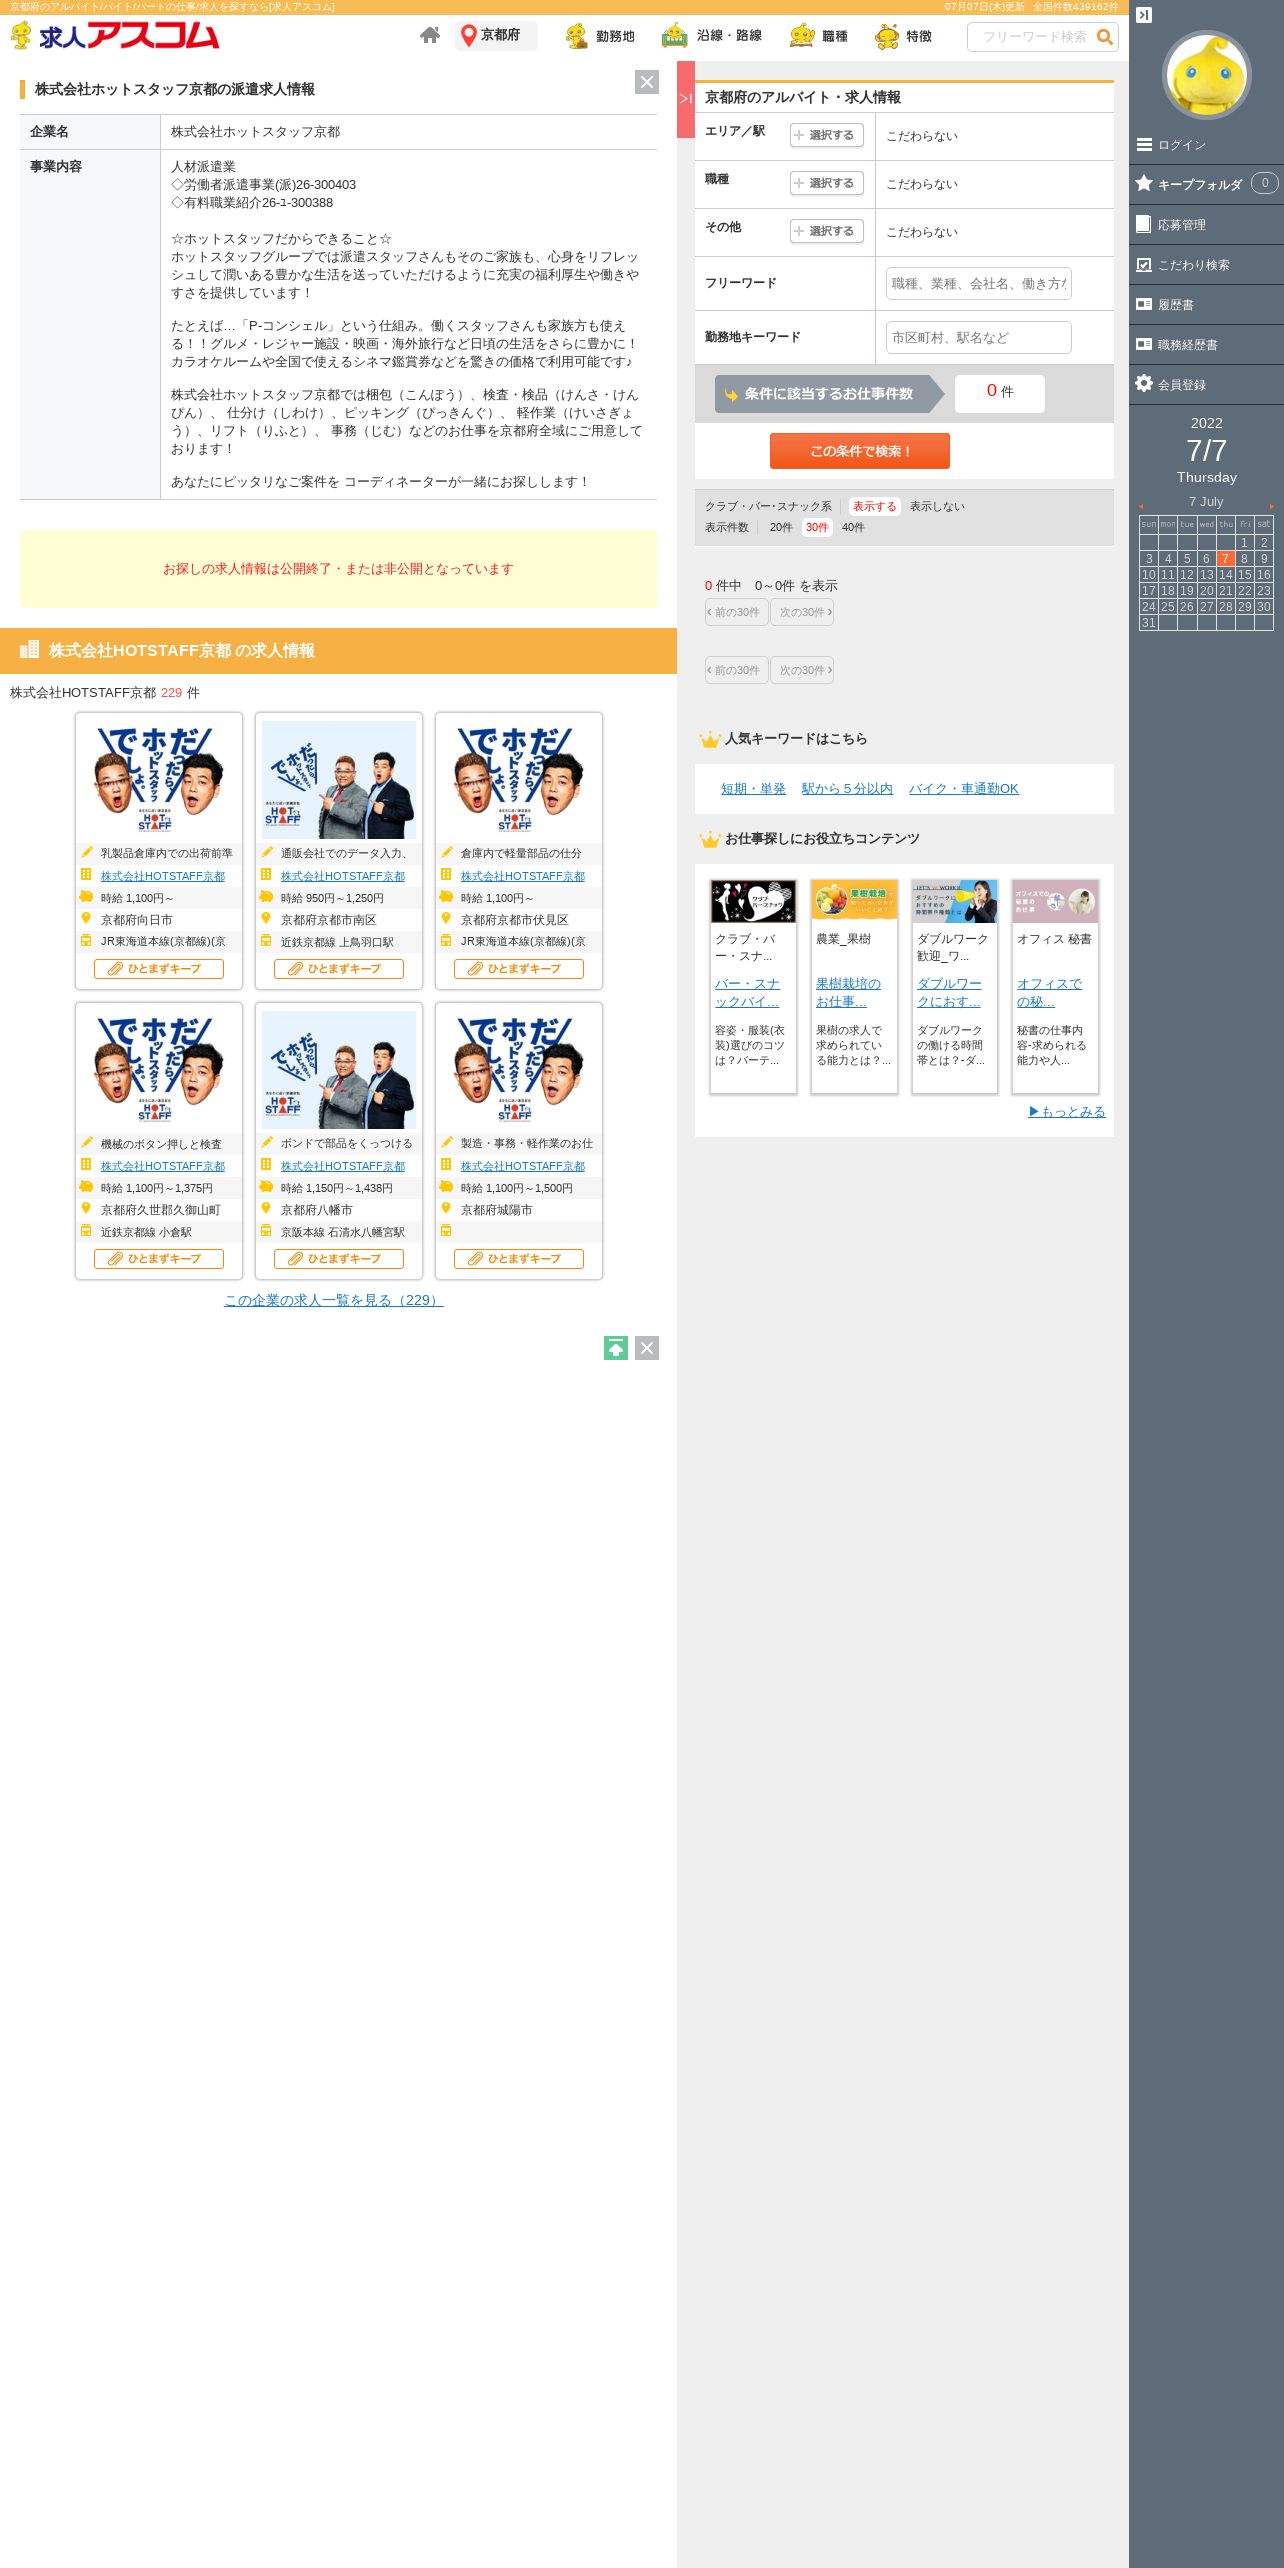Open バイク・車通勤OK keyword link
The width and height of the screenshot is (1284, 2568).
pos(964,789)
